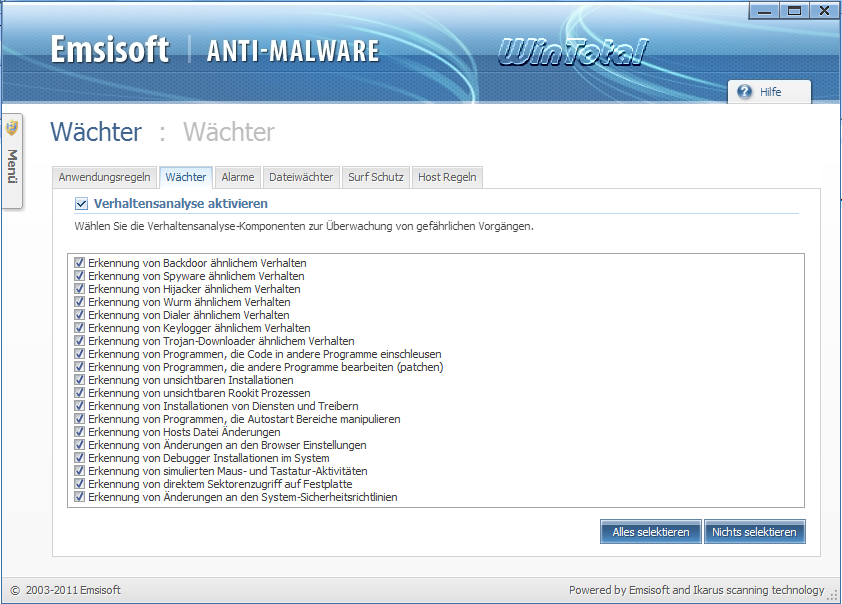842x604 pixels.
Task: Click the "Powered by Emsisoft and Ikarus" status text
Action: tap(696, 590)
